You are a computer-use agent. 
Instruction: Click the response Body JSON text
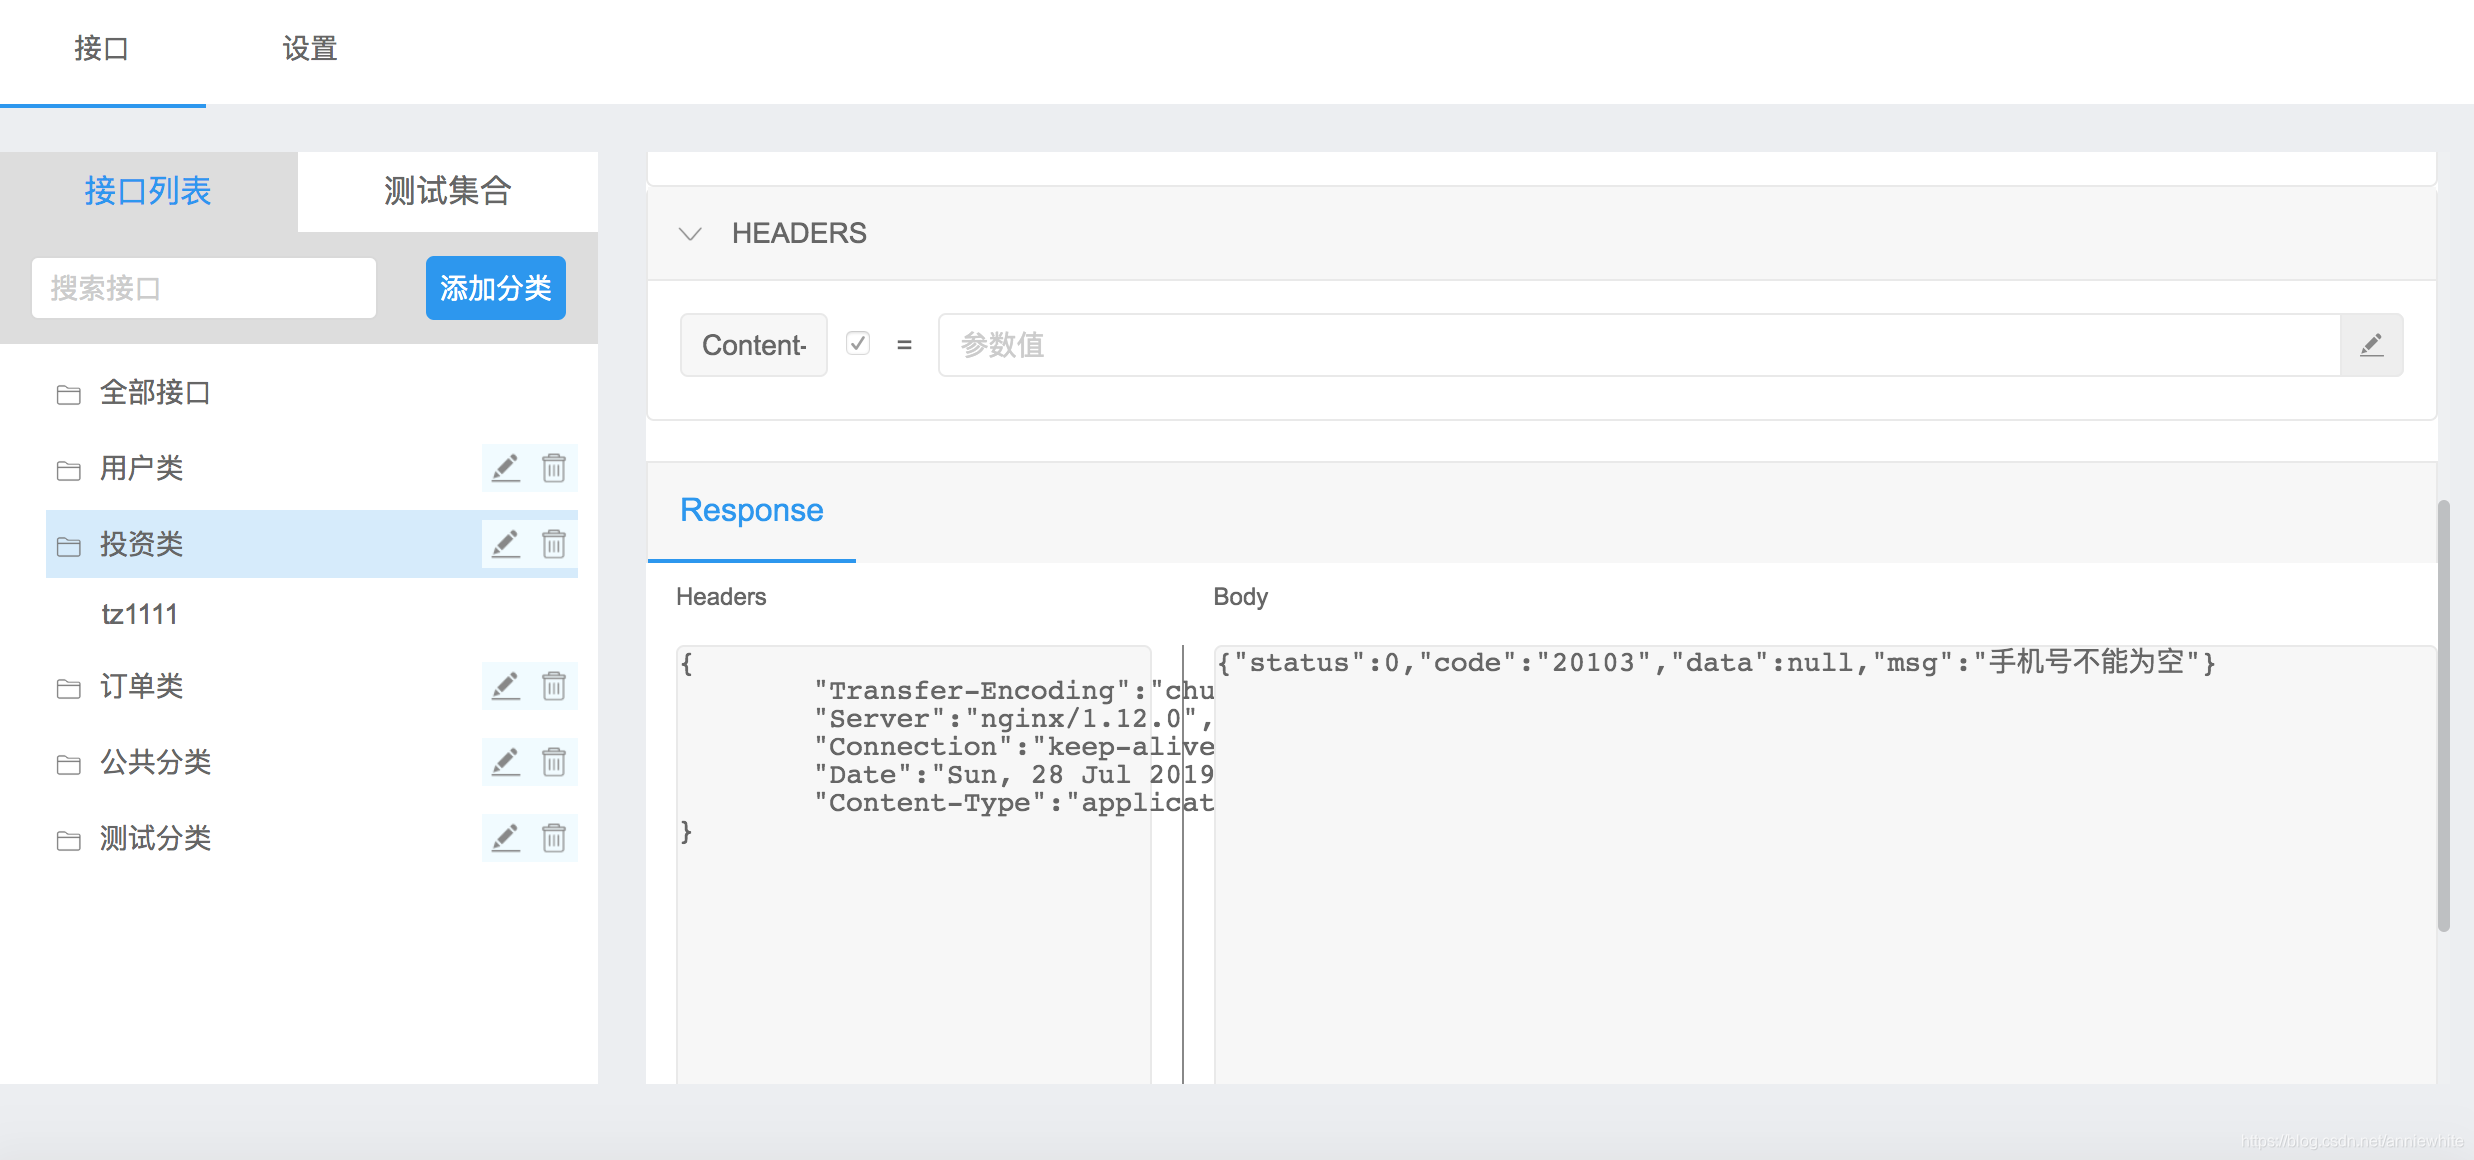(1716, 662)
